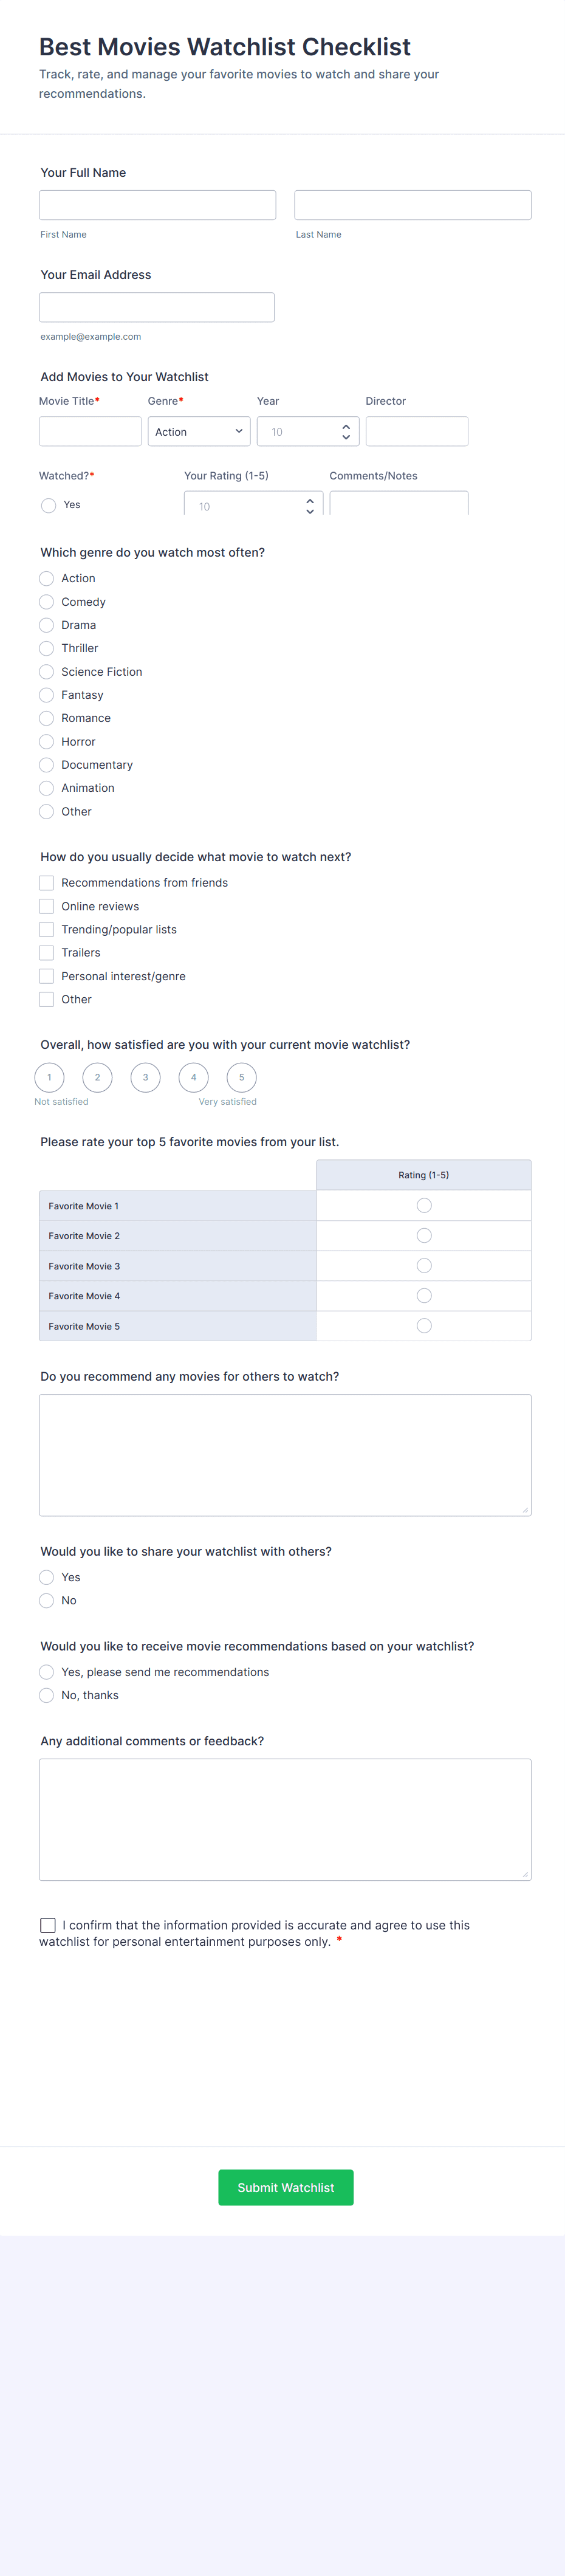Enable the Personal interest/genre checkbox
Image resolution: width=565 pixels, height=2576 pixels.
coord(47,976)
